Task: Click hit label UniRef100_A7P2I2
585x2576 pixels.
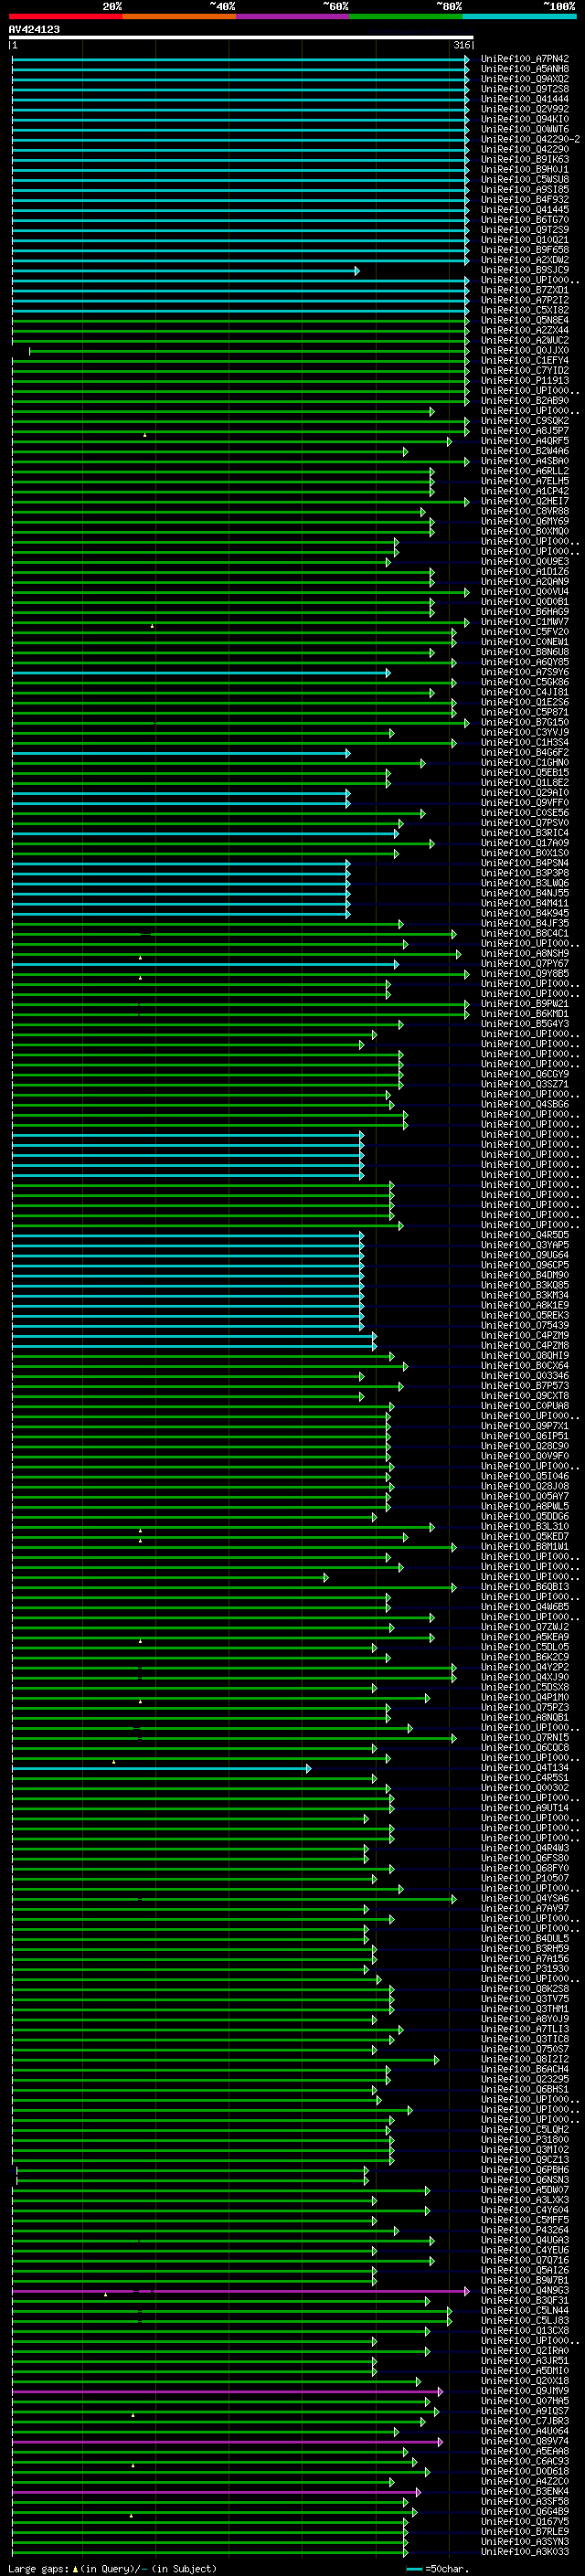Action: pos(524,300)
